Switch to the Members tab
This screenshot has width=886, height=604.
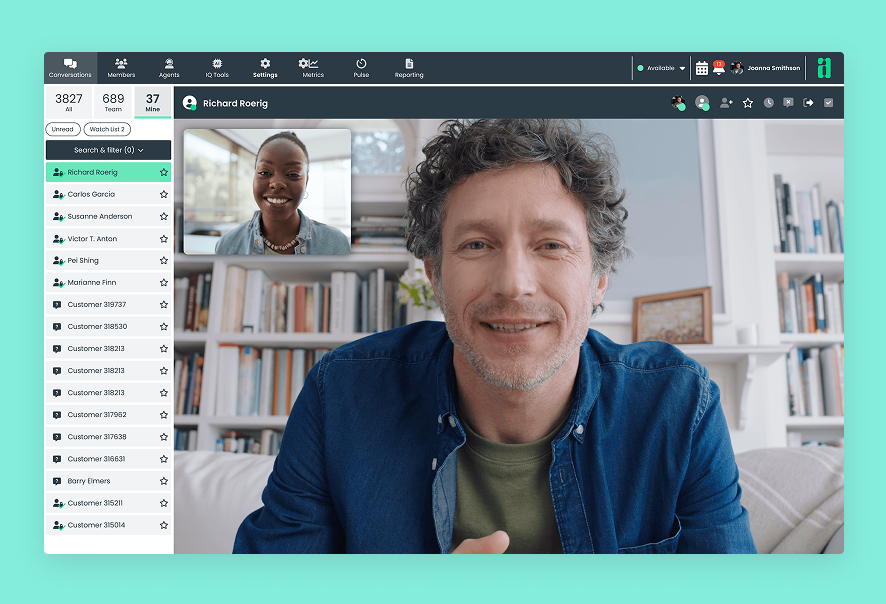click(x=121, y=68)
